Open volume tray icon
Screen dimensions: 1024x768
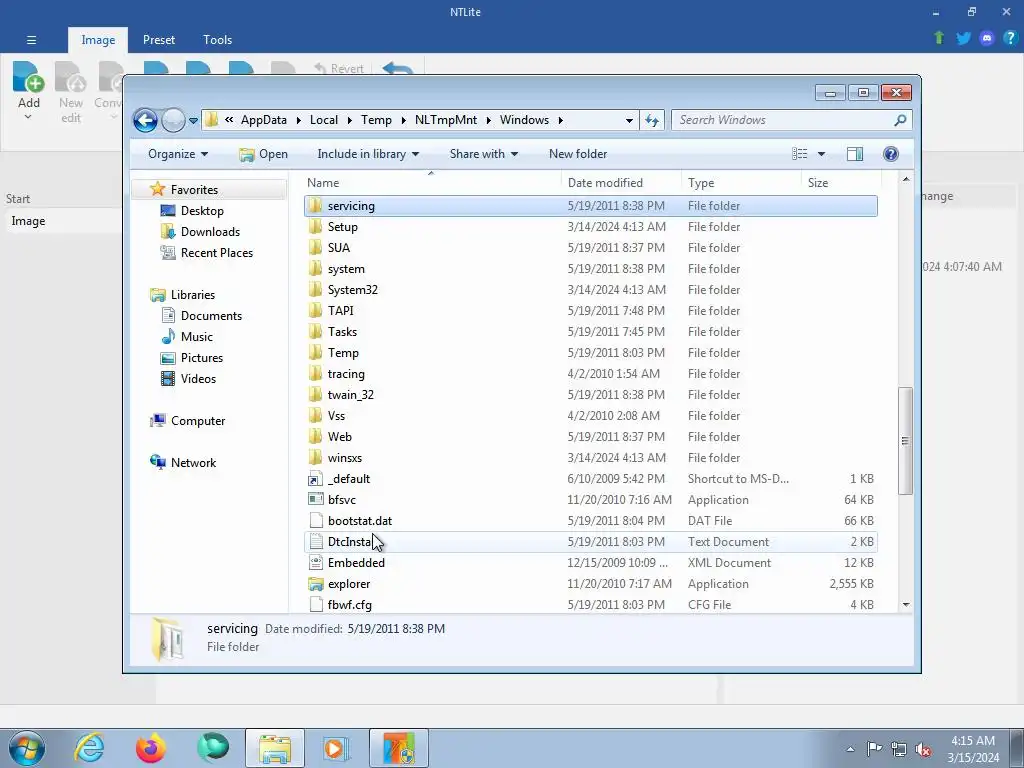tap(923, 749)
